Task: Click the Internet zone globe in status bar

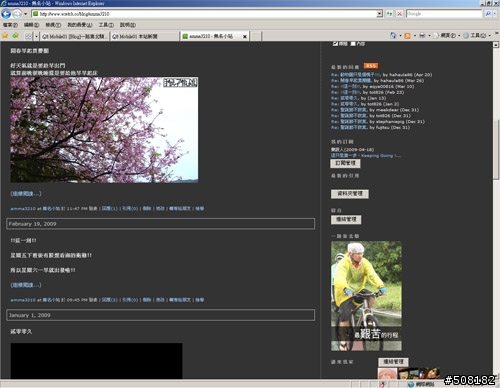Action: point(411,384)
